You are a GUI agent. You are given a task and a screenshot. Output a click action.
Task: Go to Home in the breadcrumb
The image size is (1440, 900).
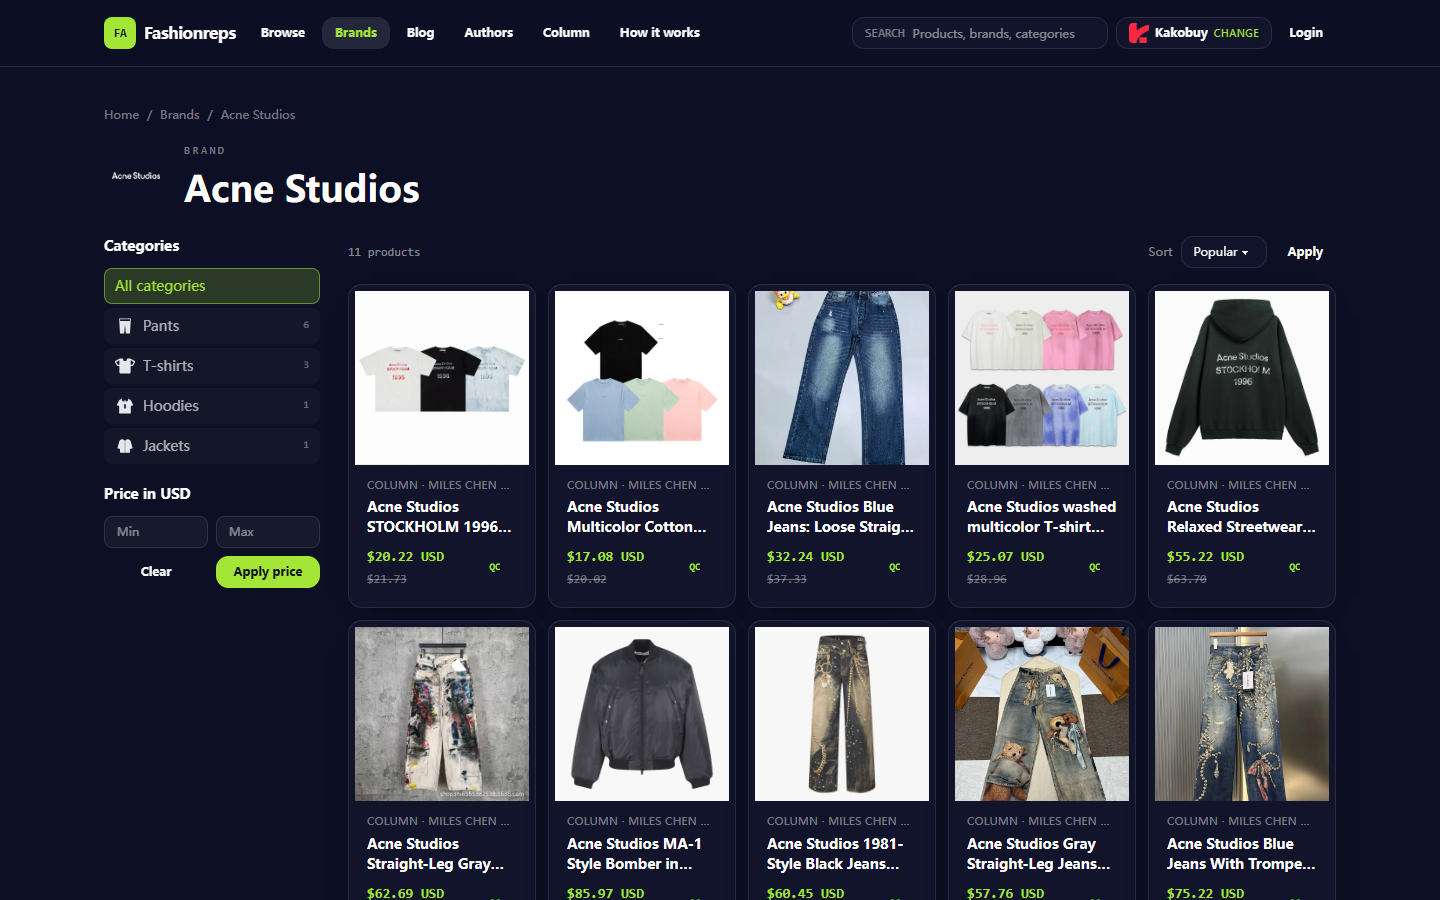click(122, 115)
